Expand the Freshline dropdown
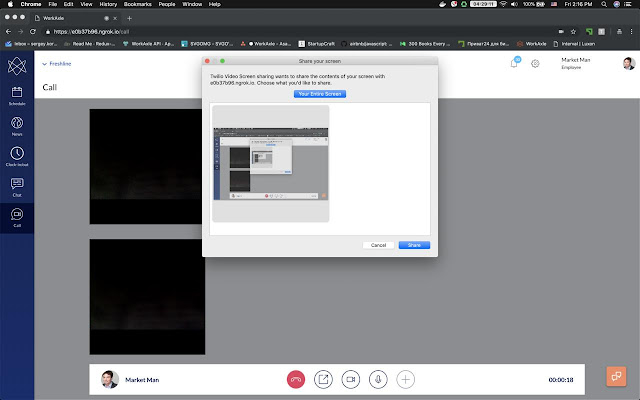The width and height of the screenshot is (640, 400). [x=59, y=64]
